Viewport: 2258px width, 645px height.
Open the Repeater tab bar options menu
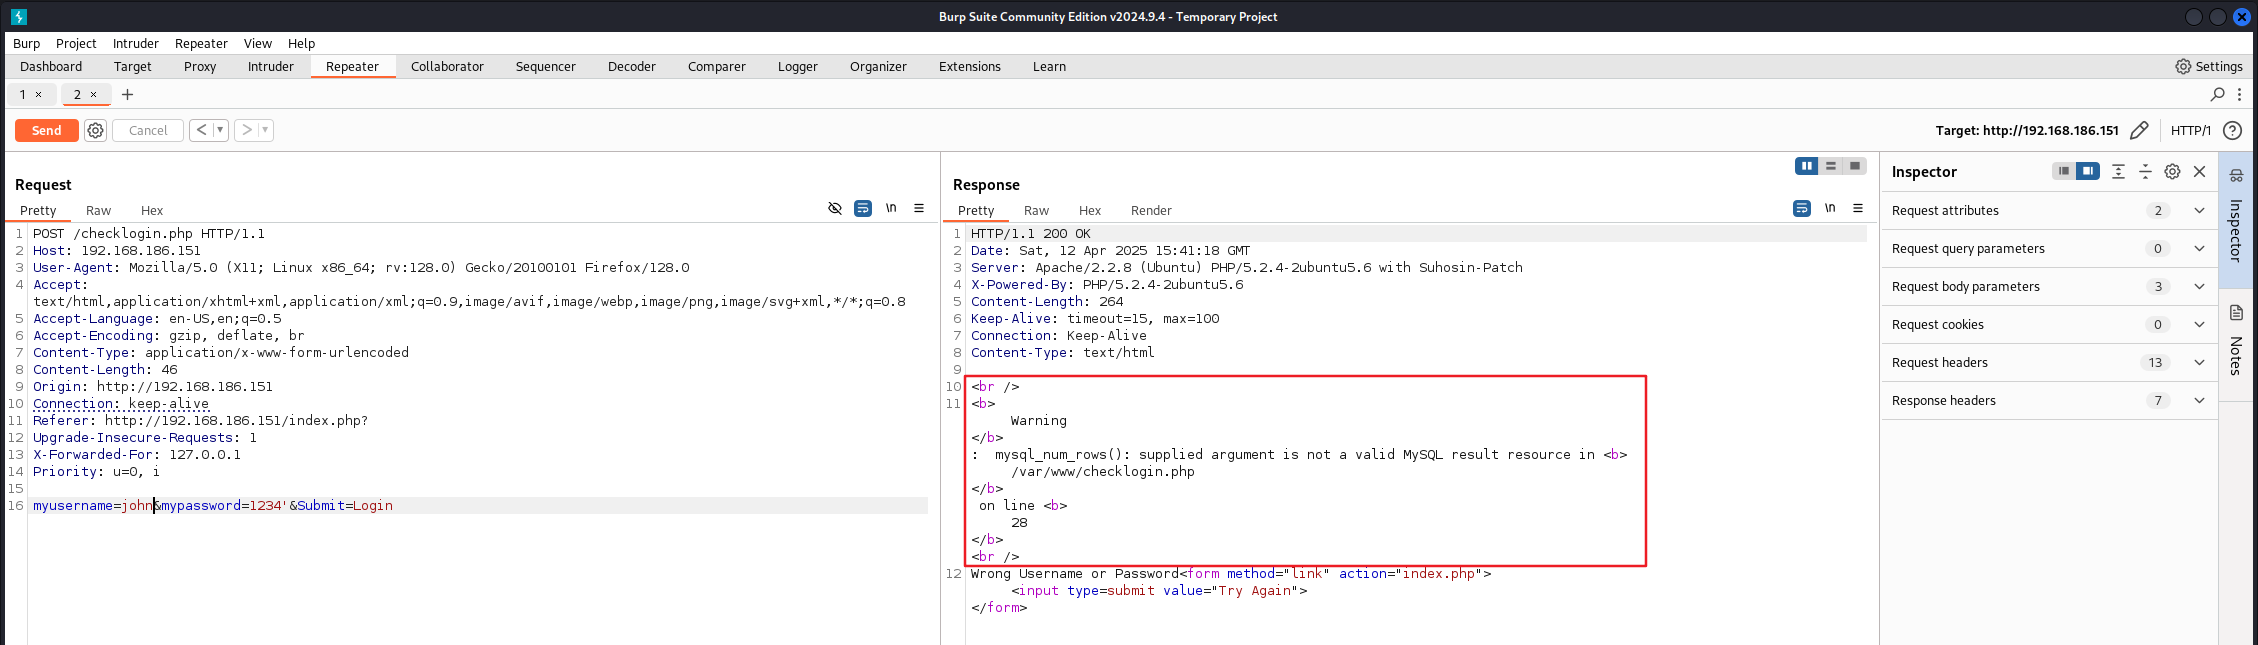pos(2239,94)
